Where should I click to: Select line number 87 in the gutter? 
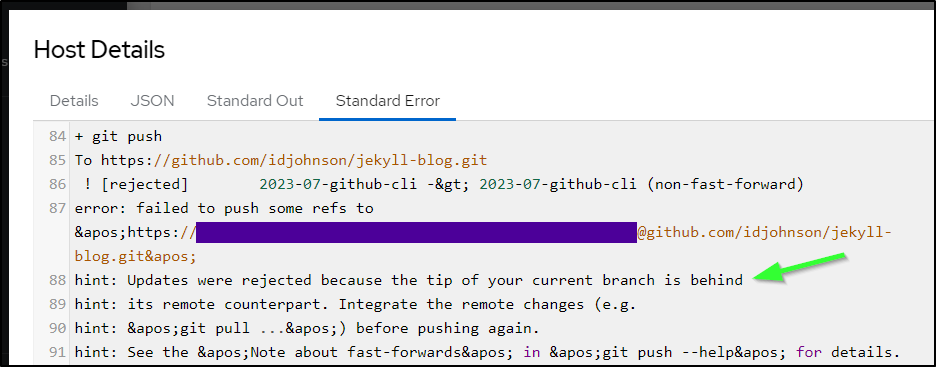pos(57,208)
